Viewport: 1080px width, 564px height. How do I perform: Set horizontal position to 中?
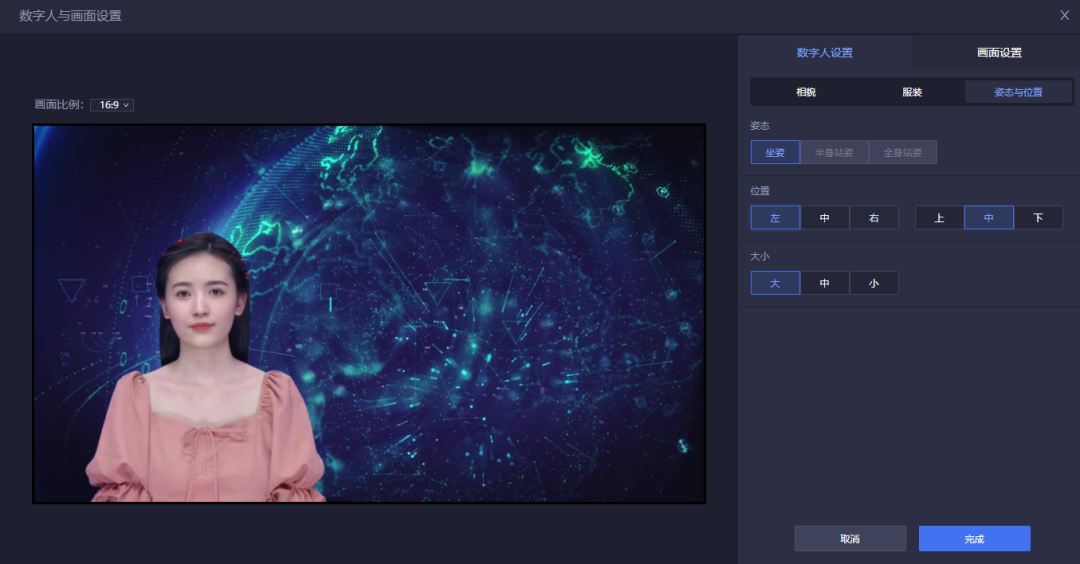tap(825, 218)
